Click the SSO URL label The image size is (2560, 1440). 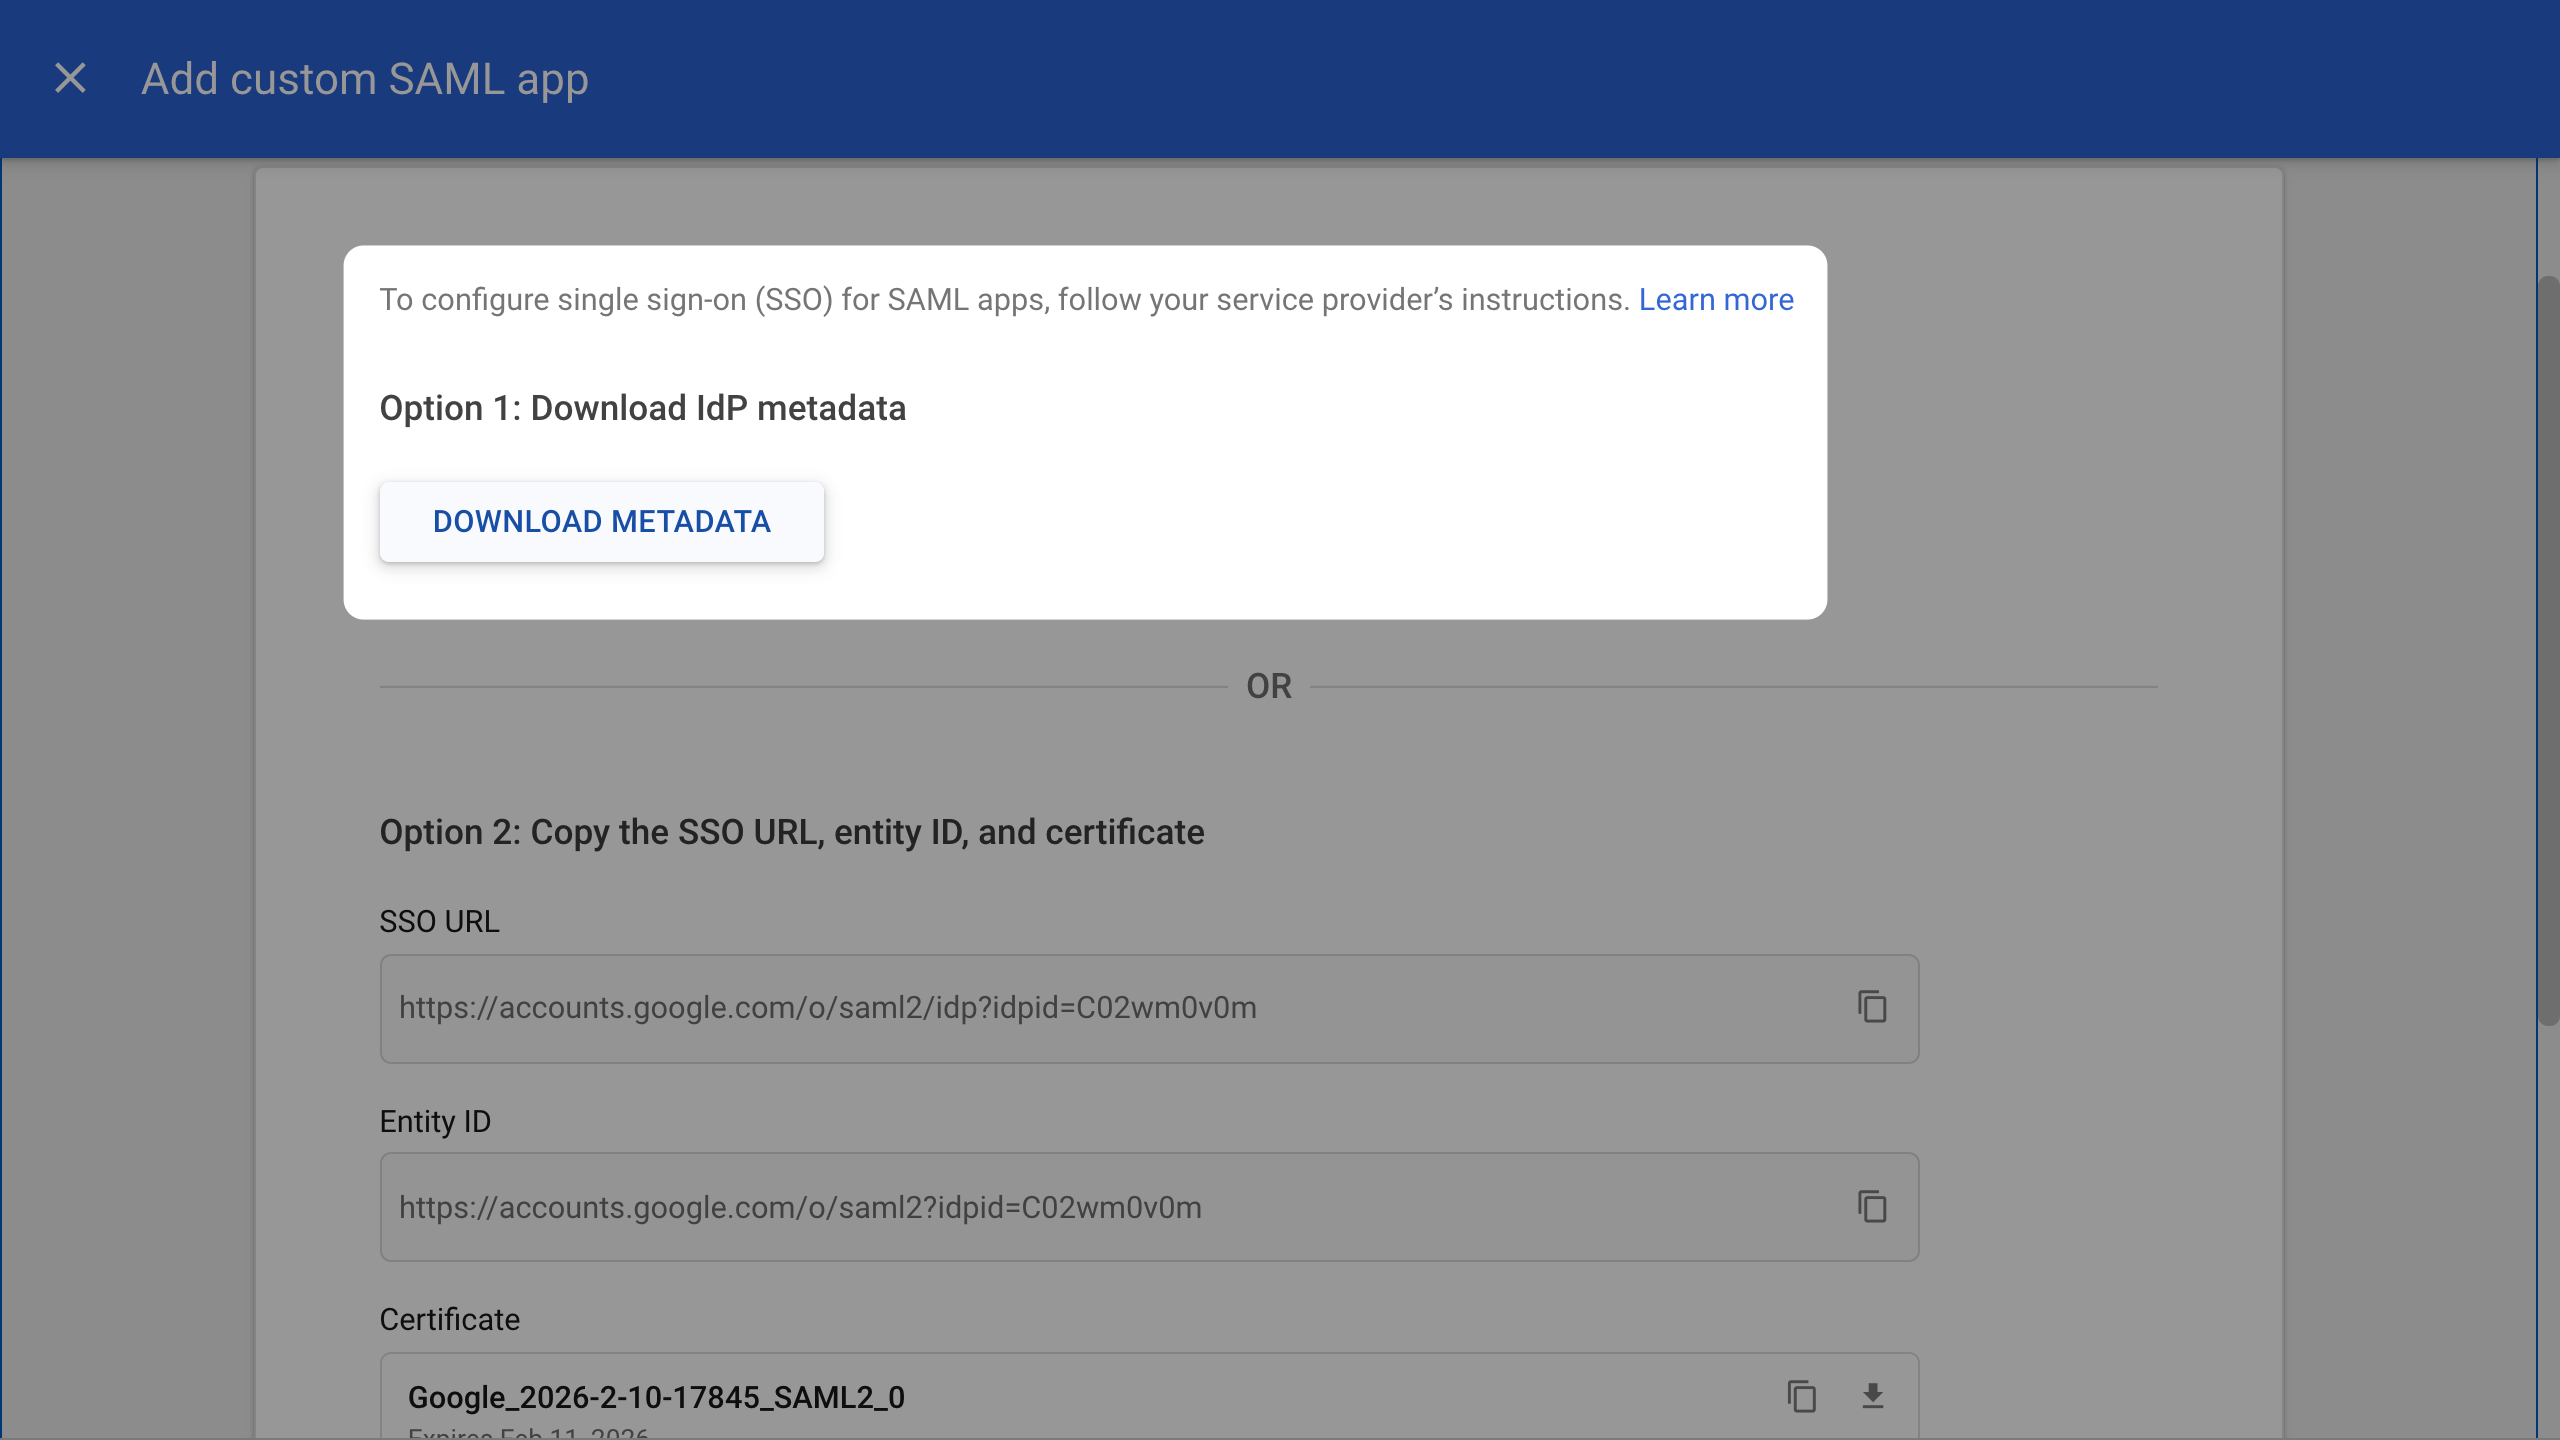pos(439,921)
